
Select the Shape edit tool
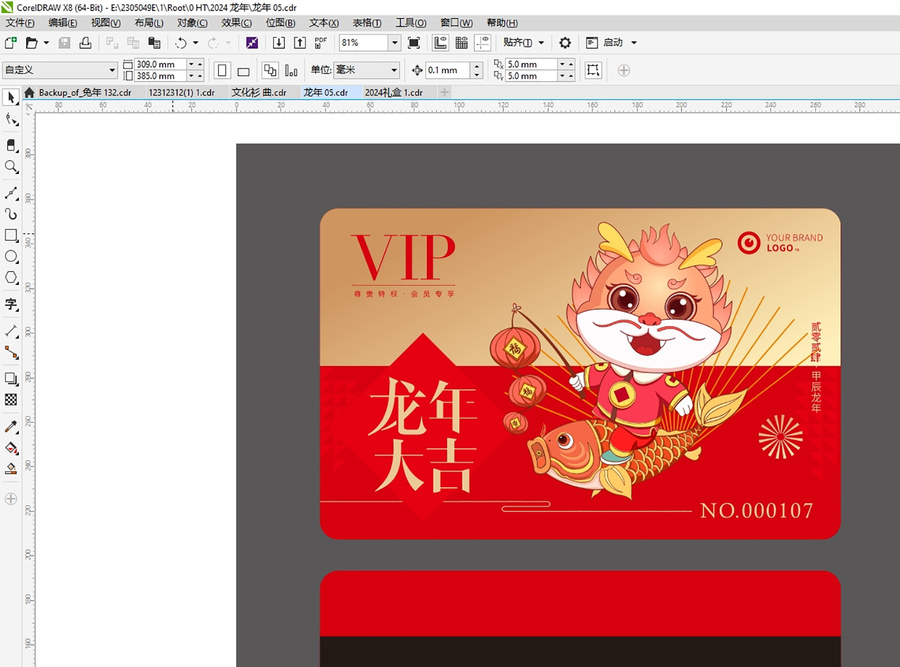point(11,119)
